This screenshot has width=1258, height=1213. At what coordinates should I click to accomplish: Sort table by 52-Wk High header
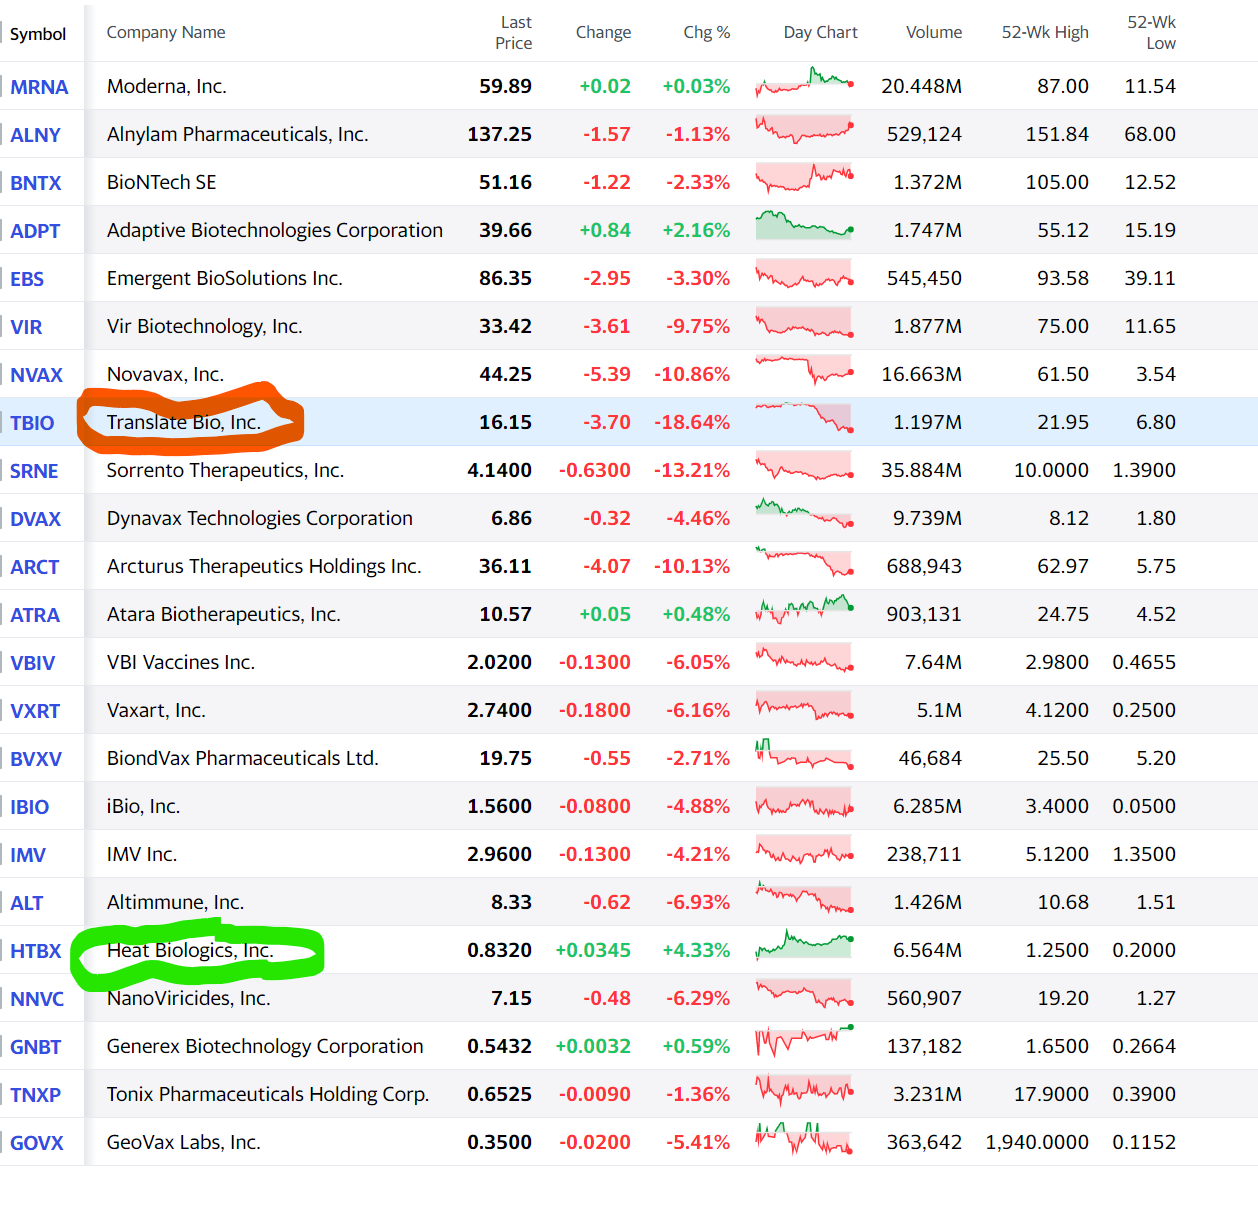click(x=1045, y=33)
